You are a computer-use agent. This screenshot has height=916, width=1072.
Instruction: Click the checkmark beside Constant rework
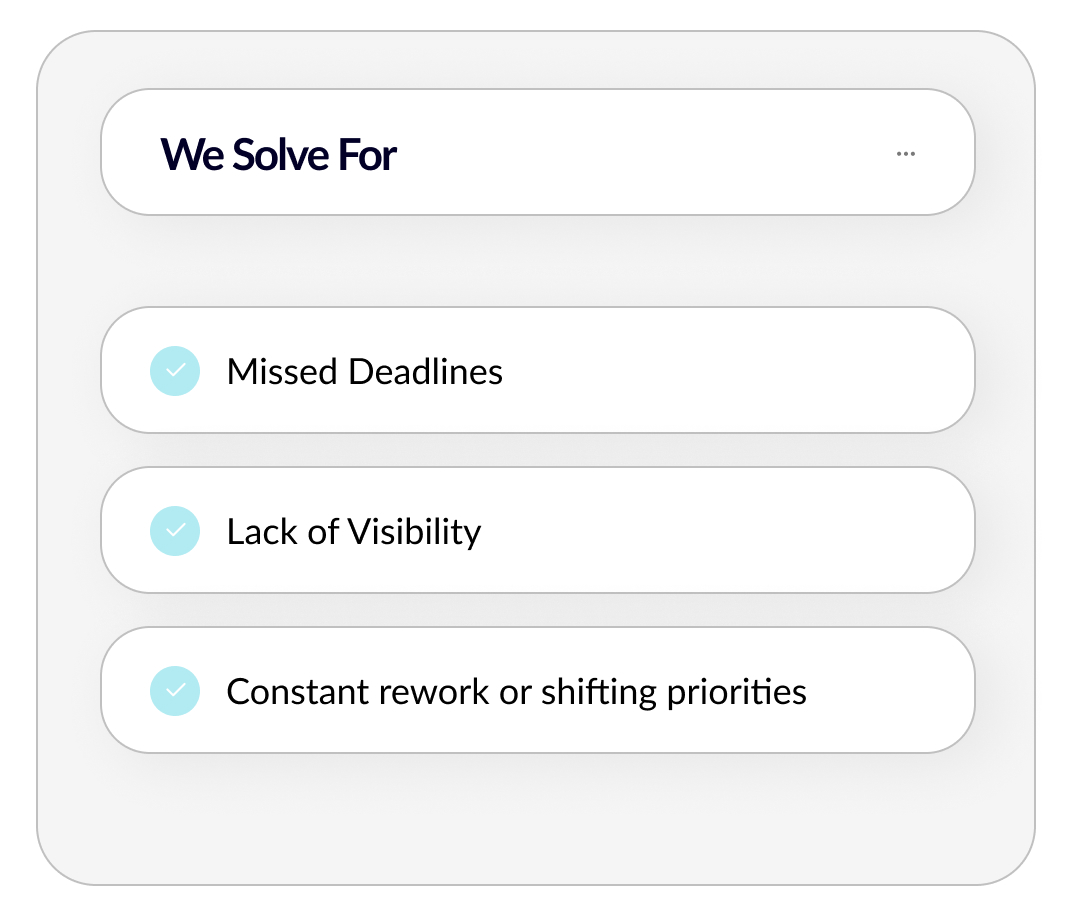[x=175, y=691]
